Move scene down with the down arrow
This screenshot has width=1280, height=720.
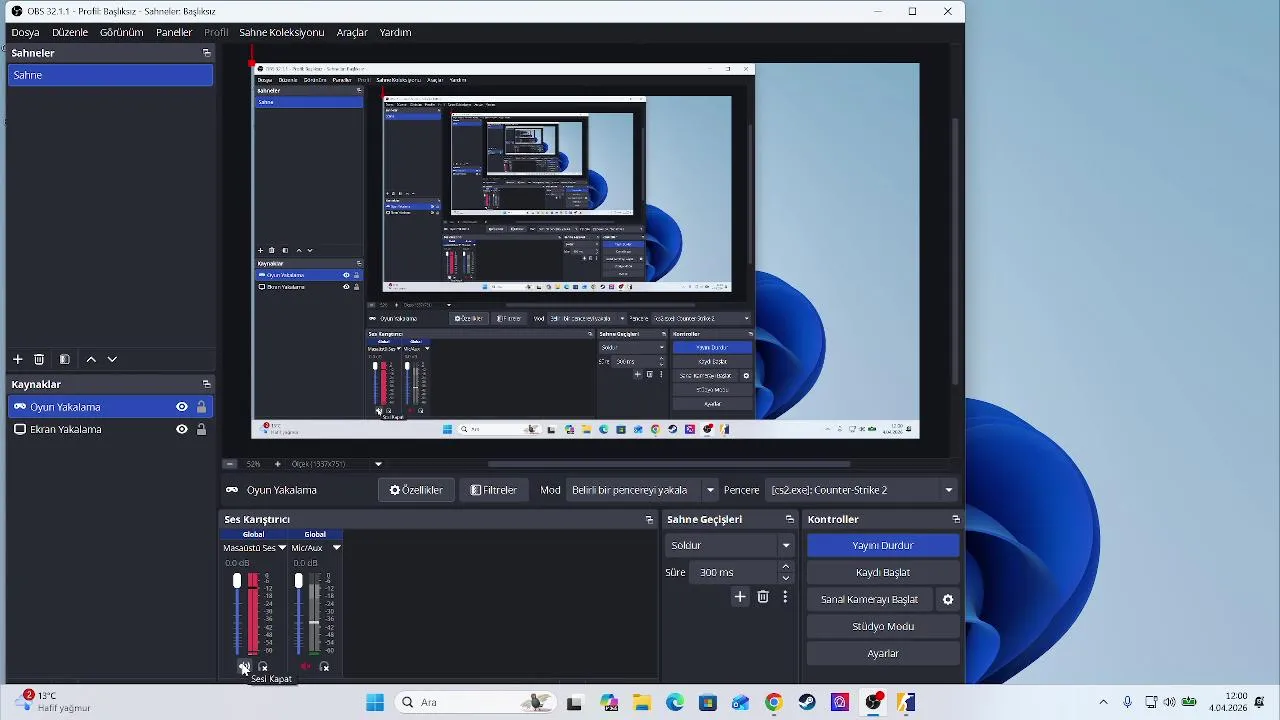point(112,359)
